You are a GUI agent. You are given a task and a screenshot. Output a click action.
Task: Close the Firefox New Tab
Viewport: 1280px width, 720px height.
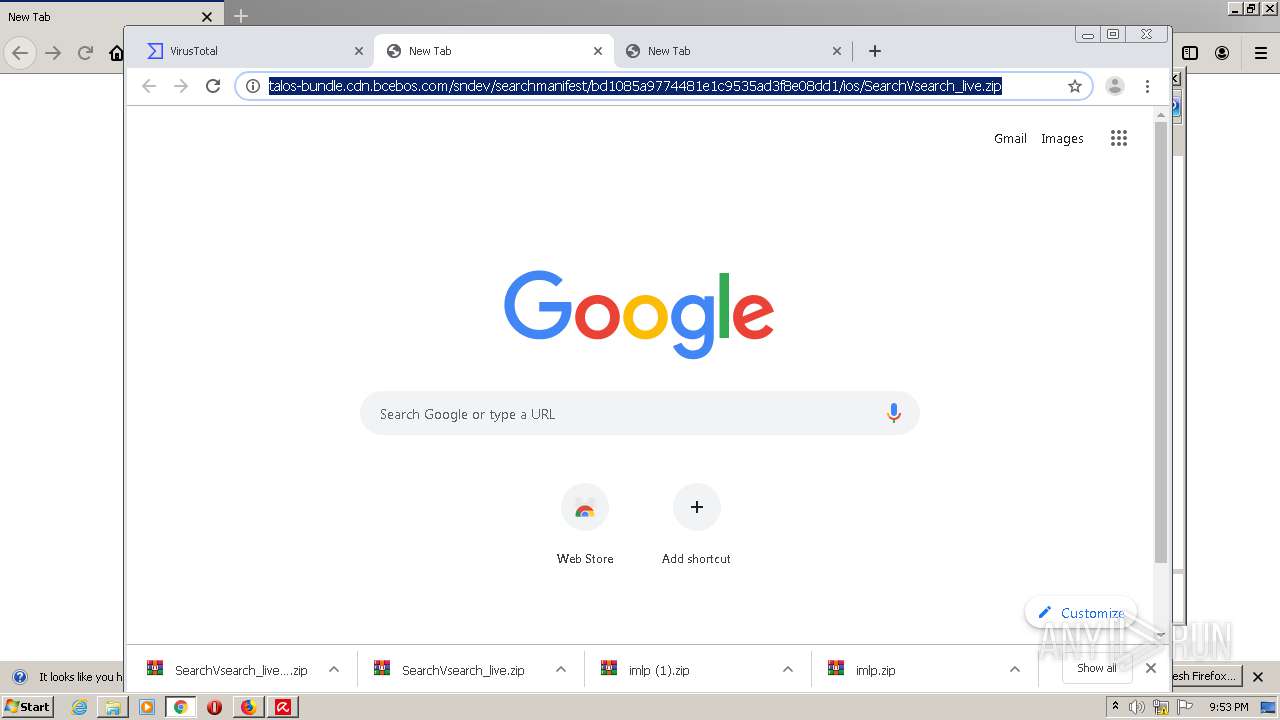pyautogui.click(x=207, y=16)
